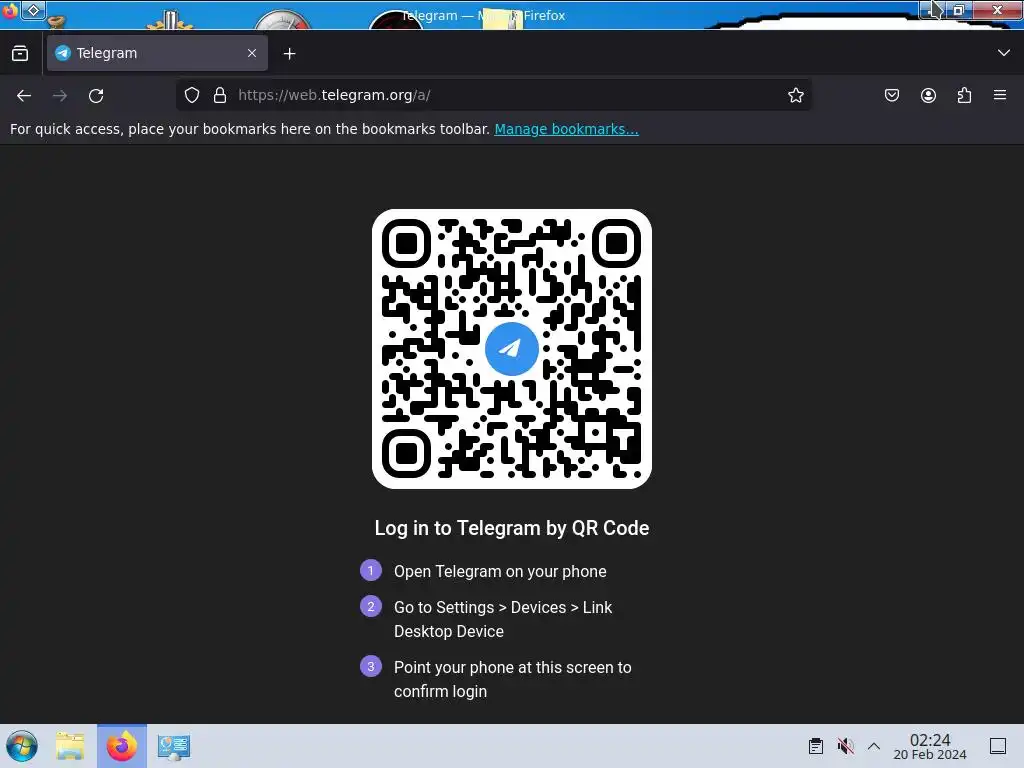Click 'Open Telegram on your phone' text
1024x768 pixels.
click(x=500, y=571)
